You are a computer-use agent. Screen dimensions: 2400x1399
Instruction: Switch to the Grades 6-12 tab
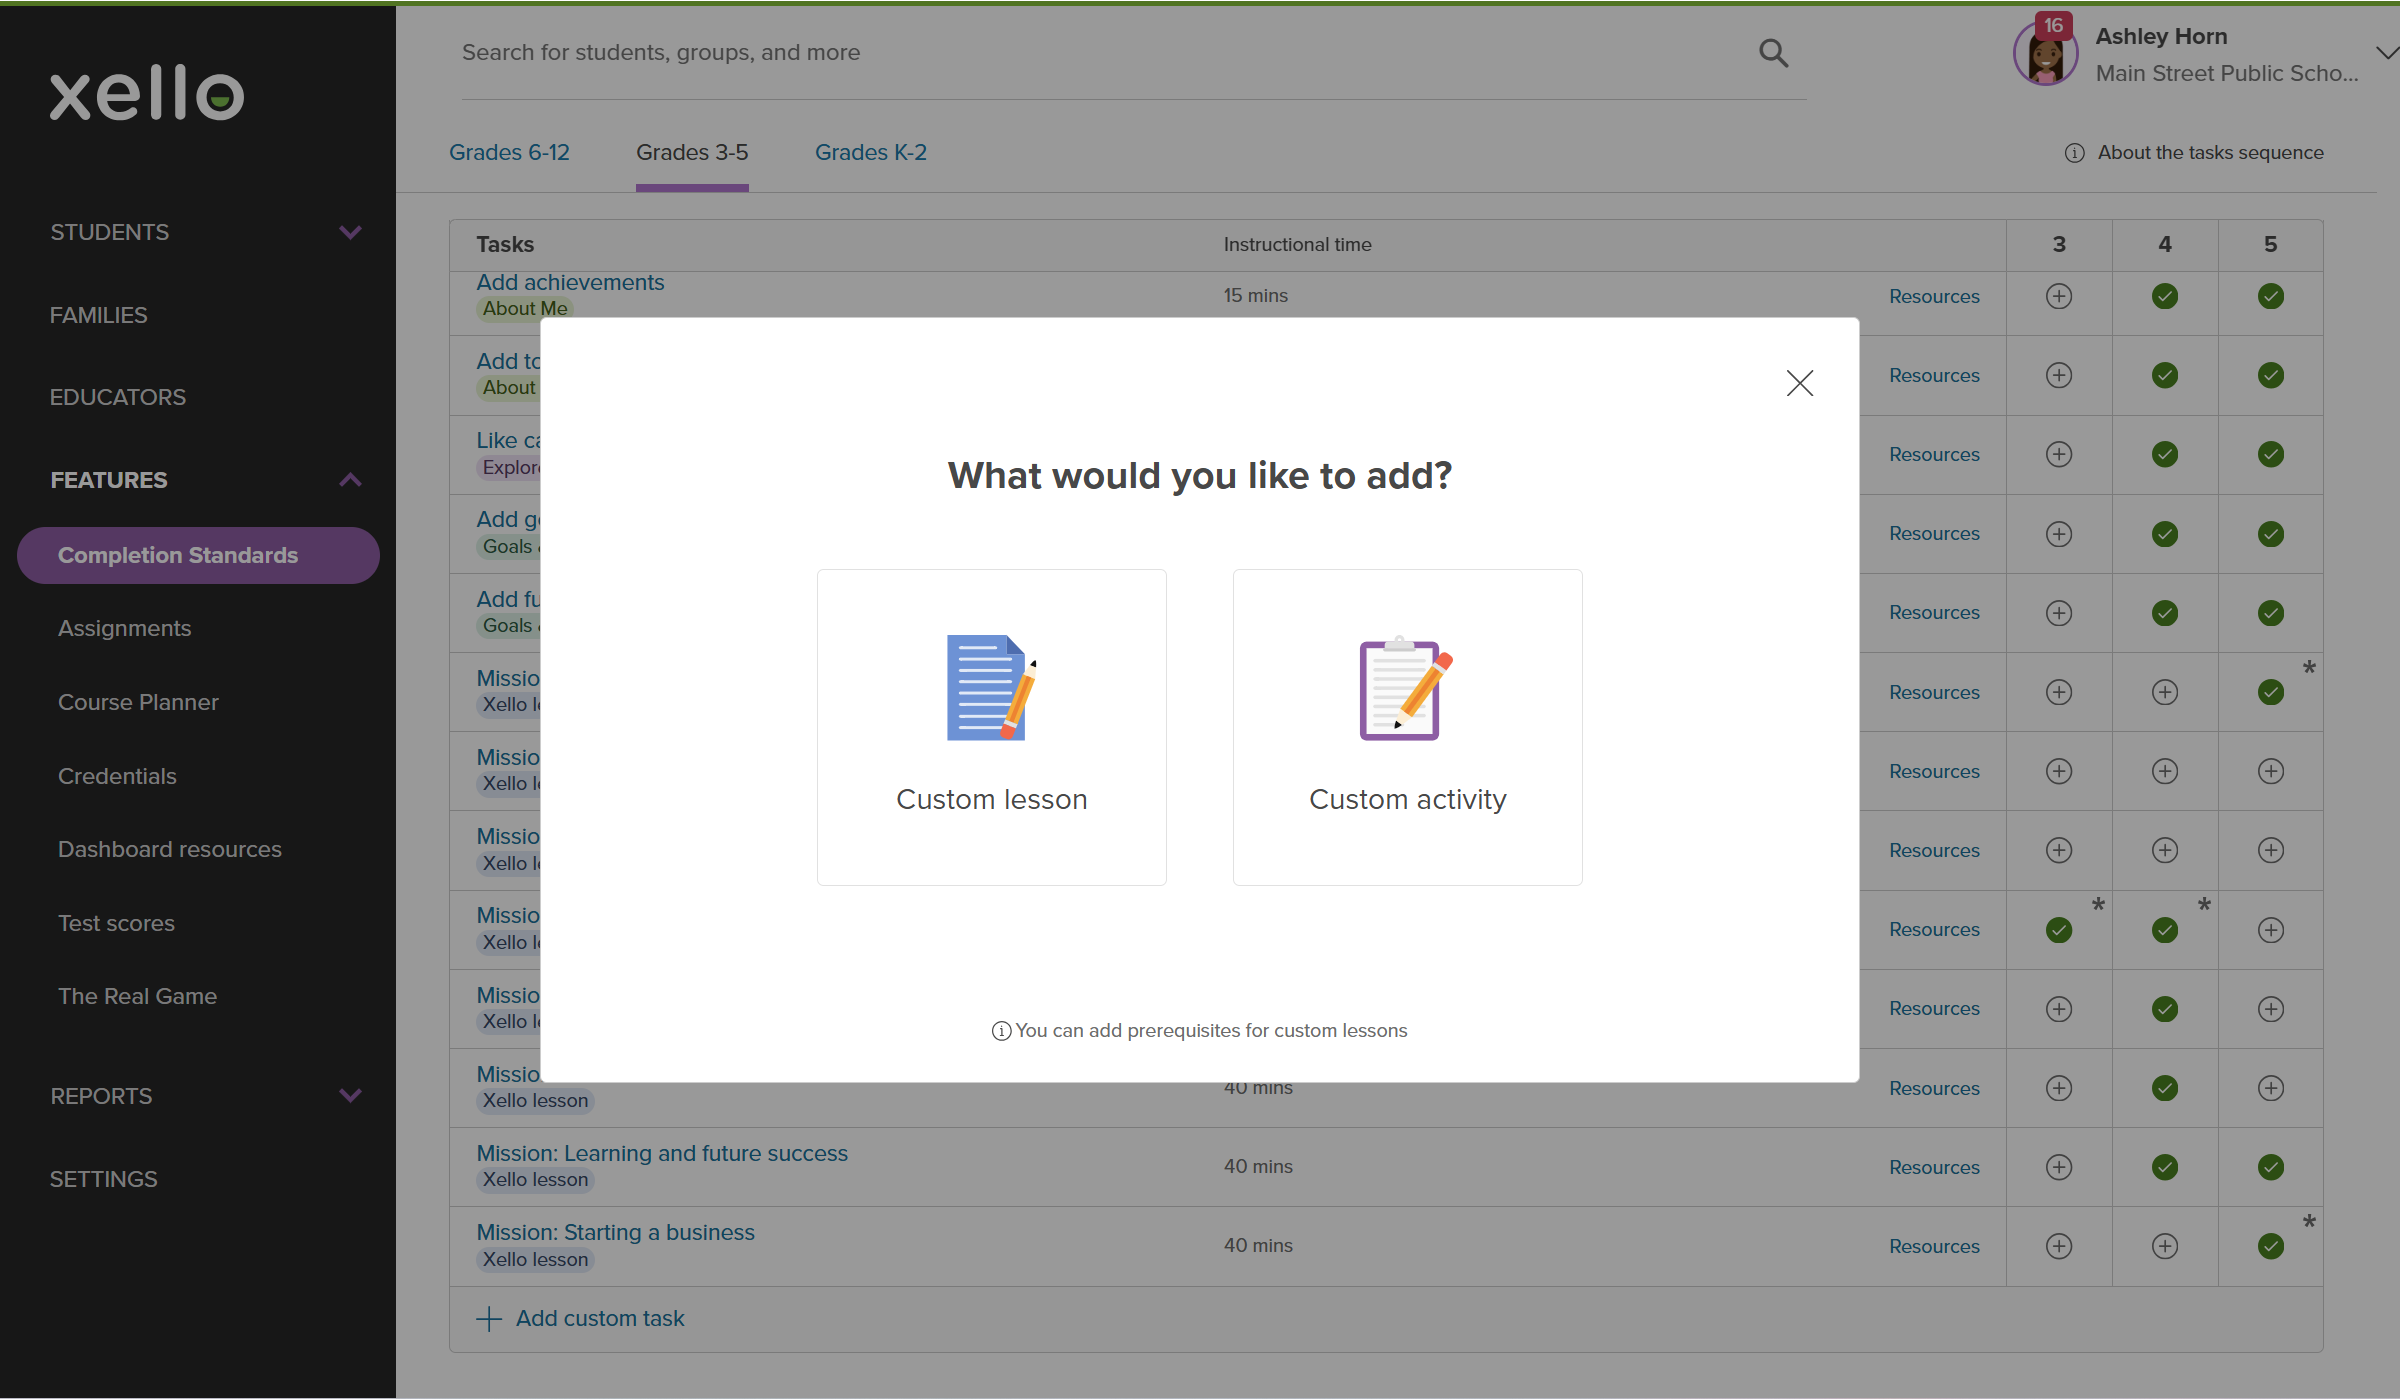point(509,153)
